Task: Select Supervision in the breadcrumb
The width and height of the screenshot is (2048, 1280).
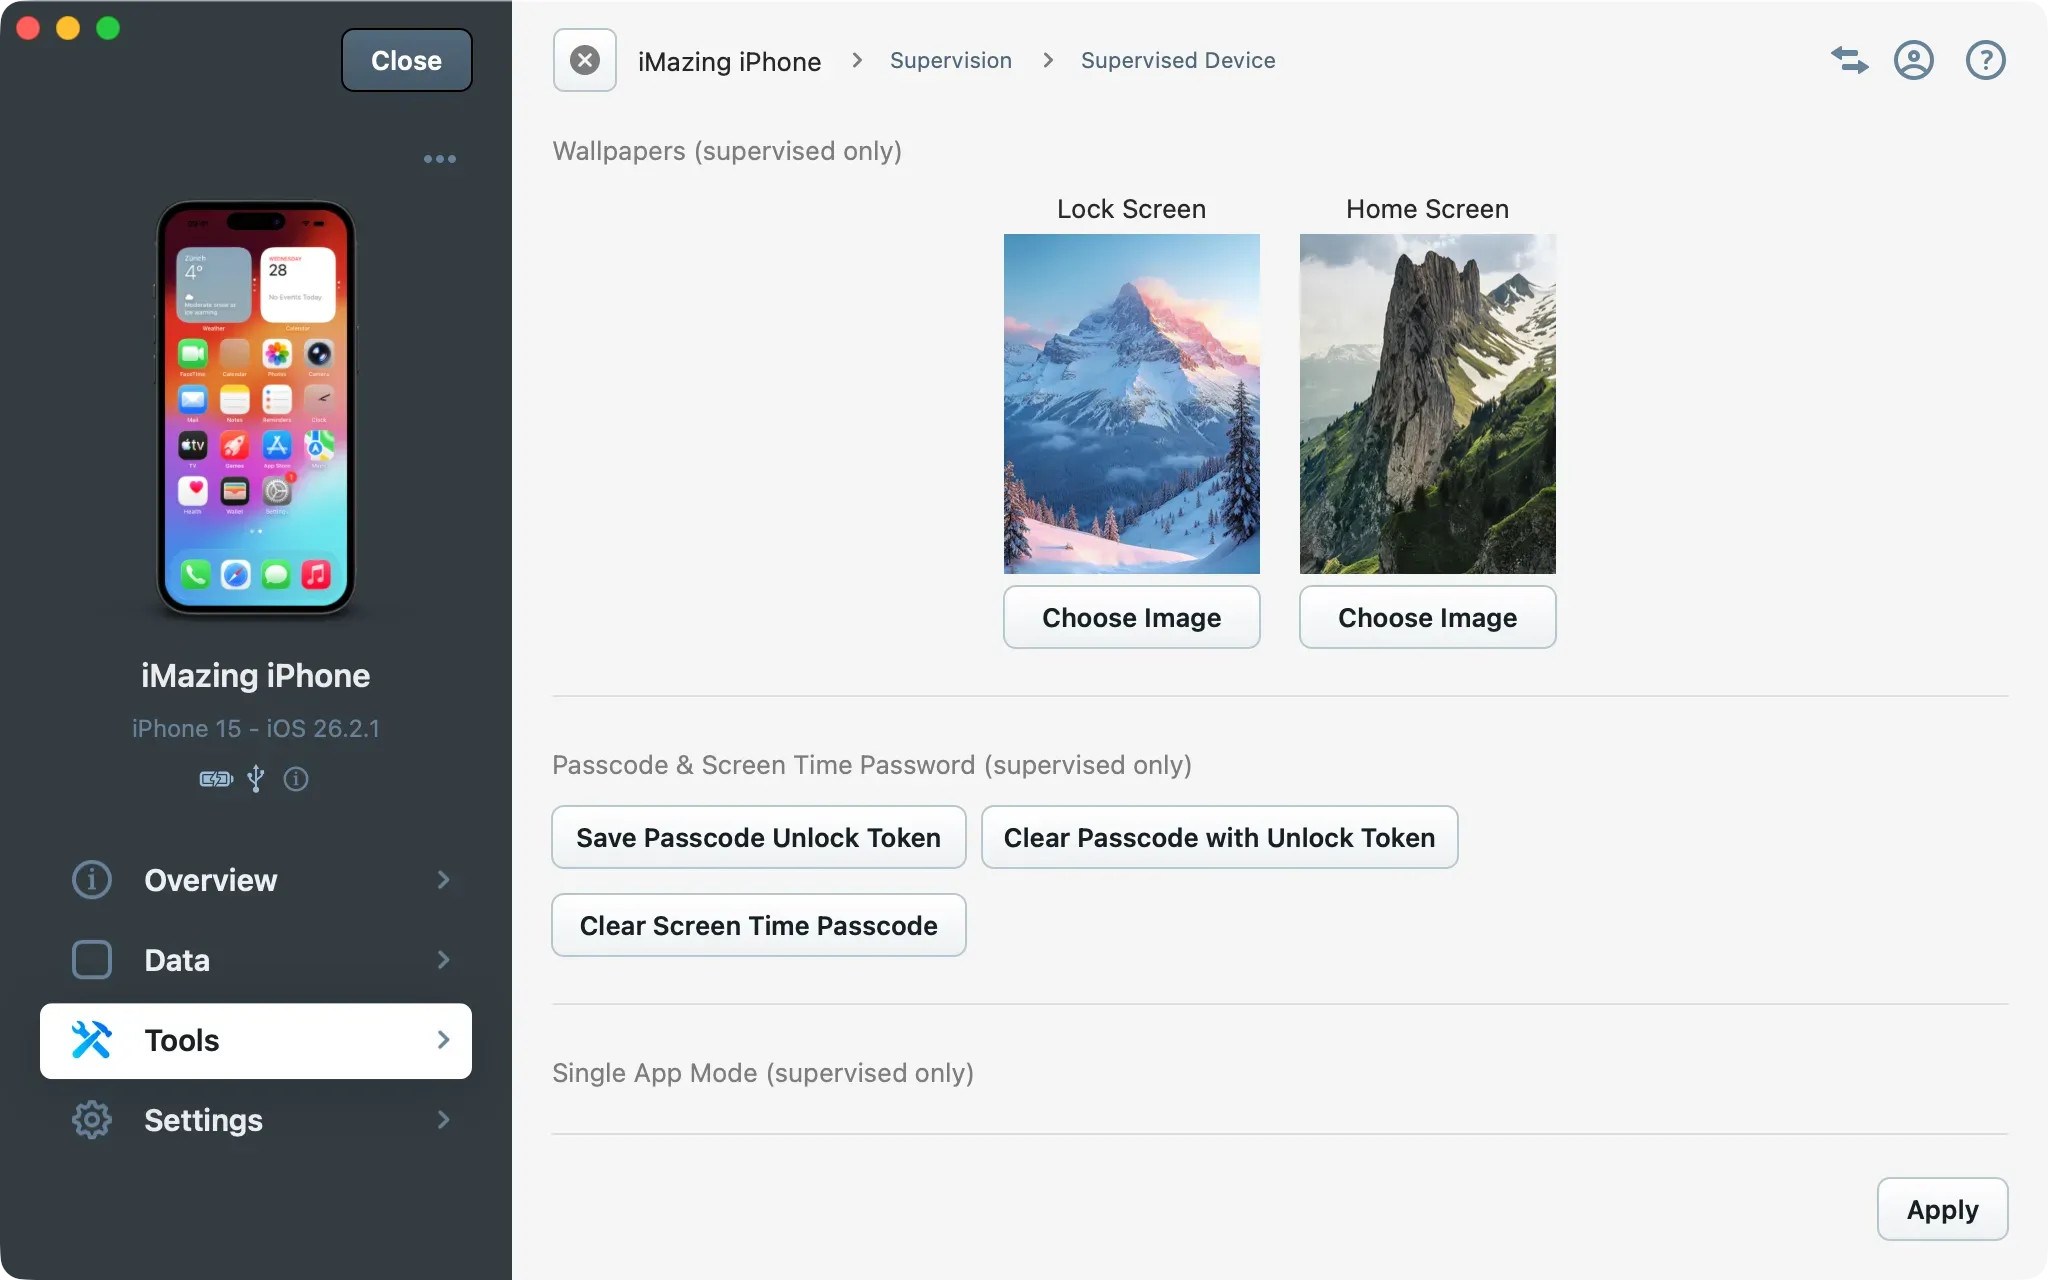Action: point(950,60)
